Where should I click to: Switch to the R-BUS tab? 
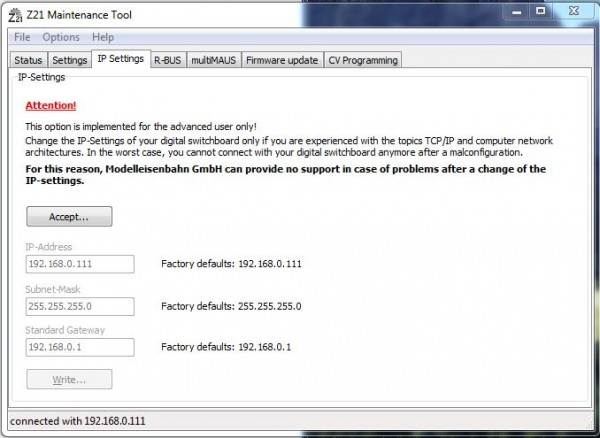pos(168,60)
